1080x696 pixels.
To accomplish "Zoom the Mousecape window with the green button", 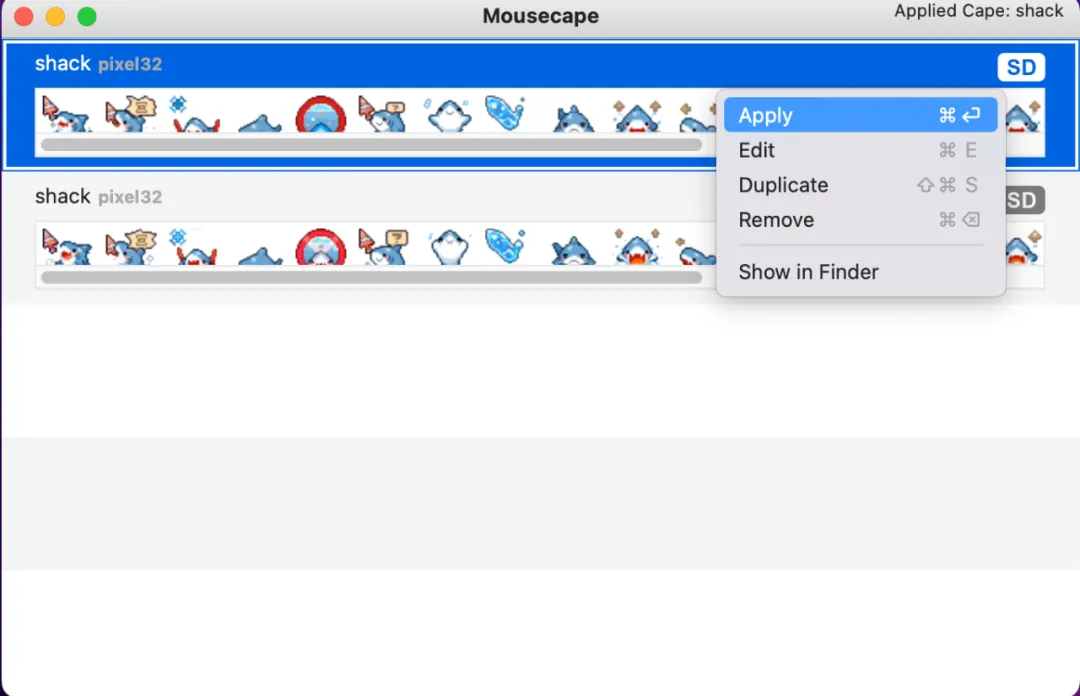I will (x=87, y=16).
